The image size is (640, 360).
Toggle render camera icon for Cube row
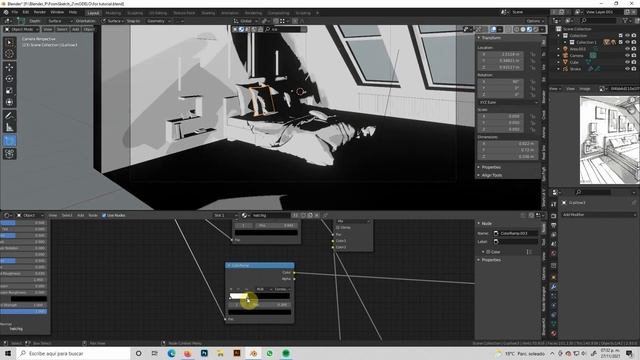pyautogui.click(x=634, y=62)
